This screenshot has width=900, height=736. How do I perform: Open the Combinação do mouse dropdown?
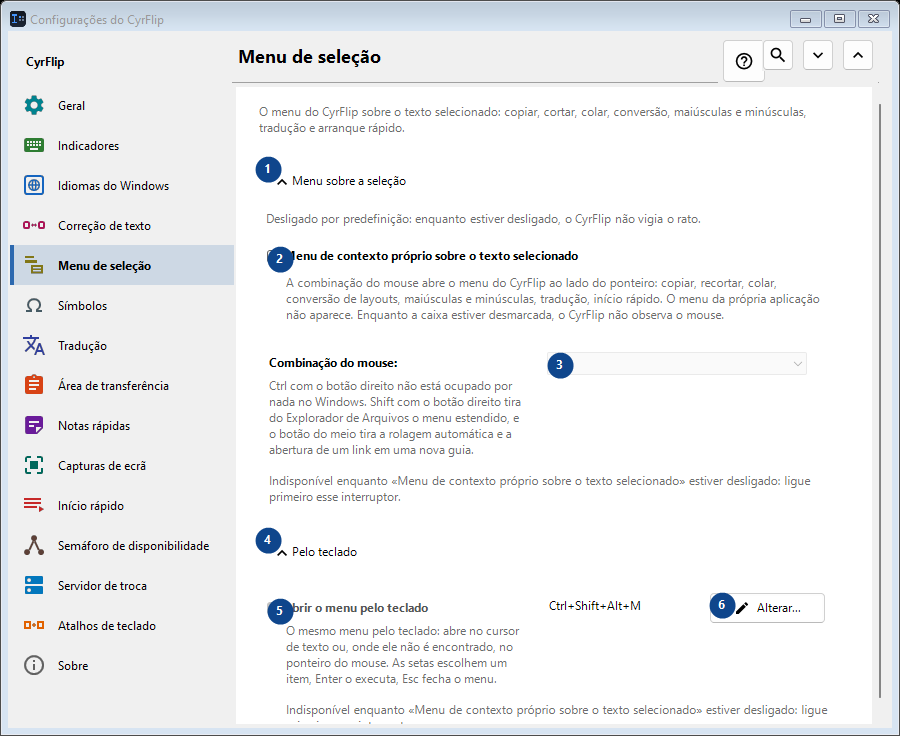[677, 363]
